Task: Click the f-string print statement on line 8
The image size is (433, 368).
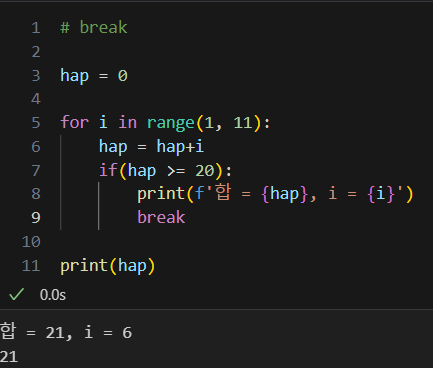Action: [x=275, y=194]
